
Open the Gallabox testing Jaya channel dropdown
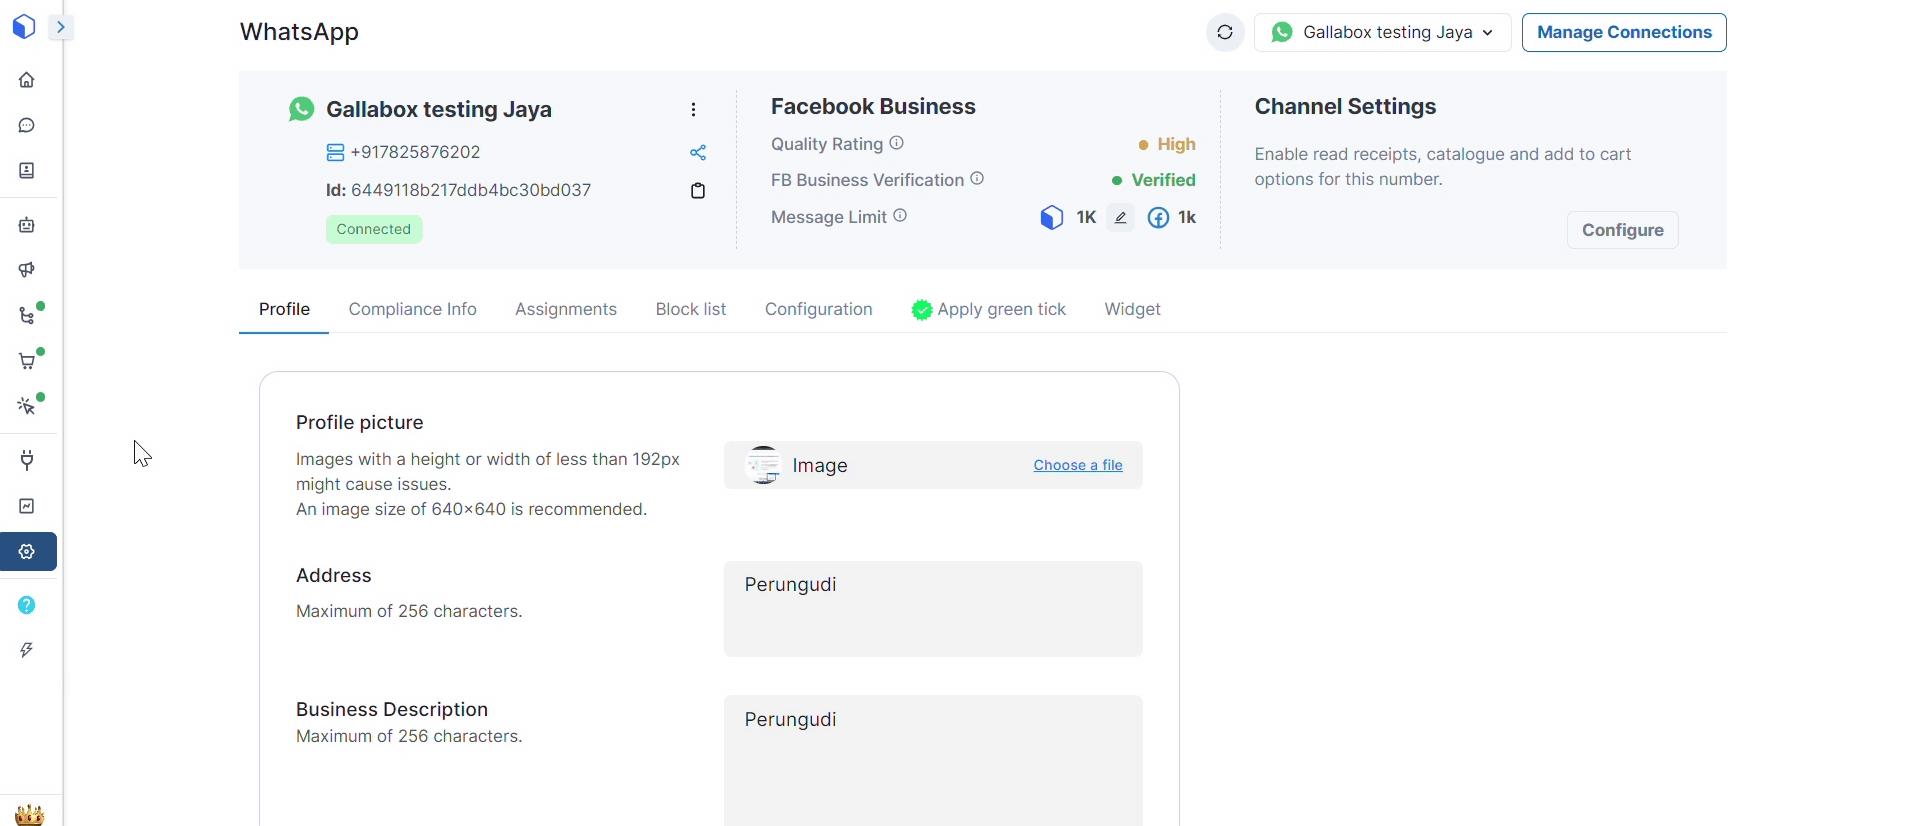[1382, 33]
